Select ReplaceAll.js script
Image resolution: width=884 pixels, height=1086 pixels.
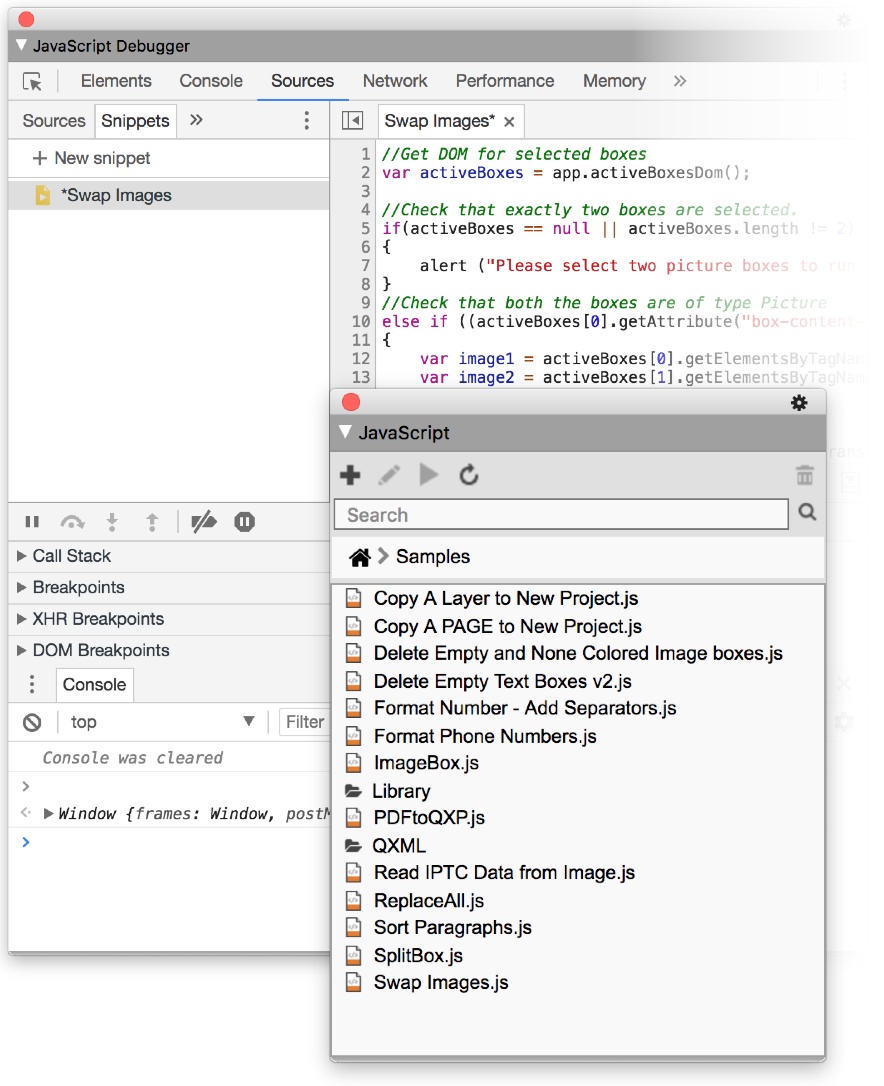click(x=429, y=900)
